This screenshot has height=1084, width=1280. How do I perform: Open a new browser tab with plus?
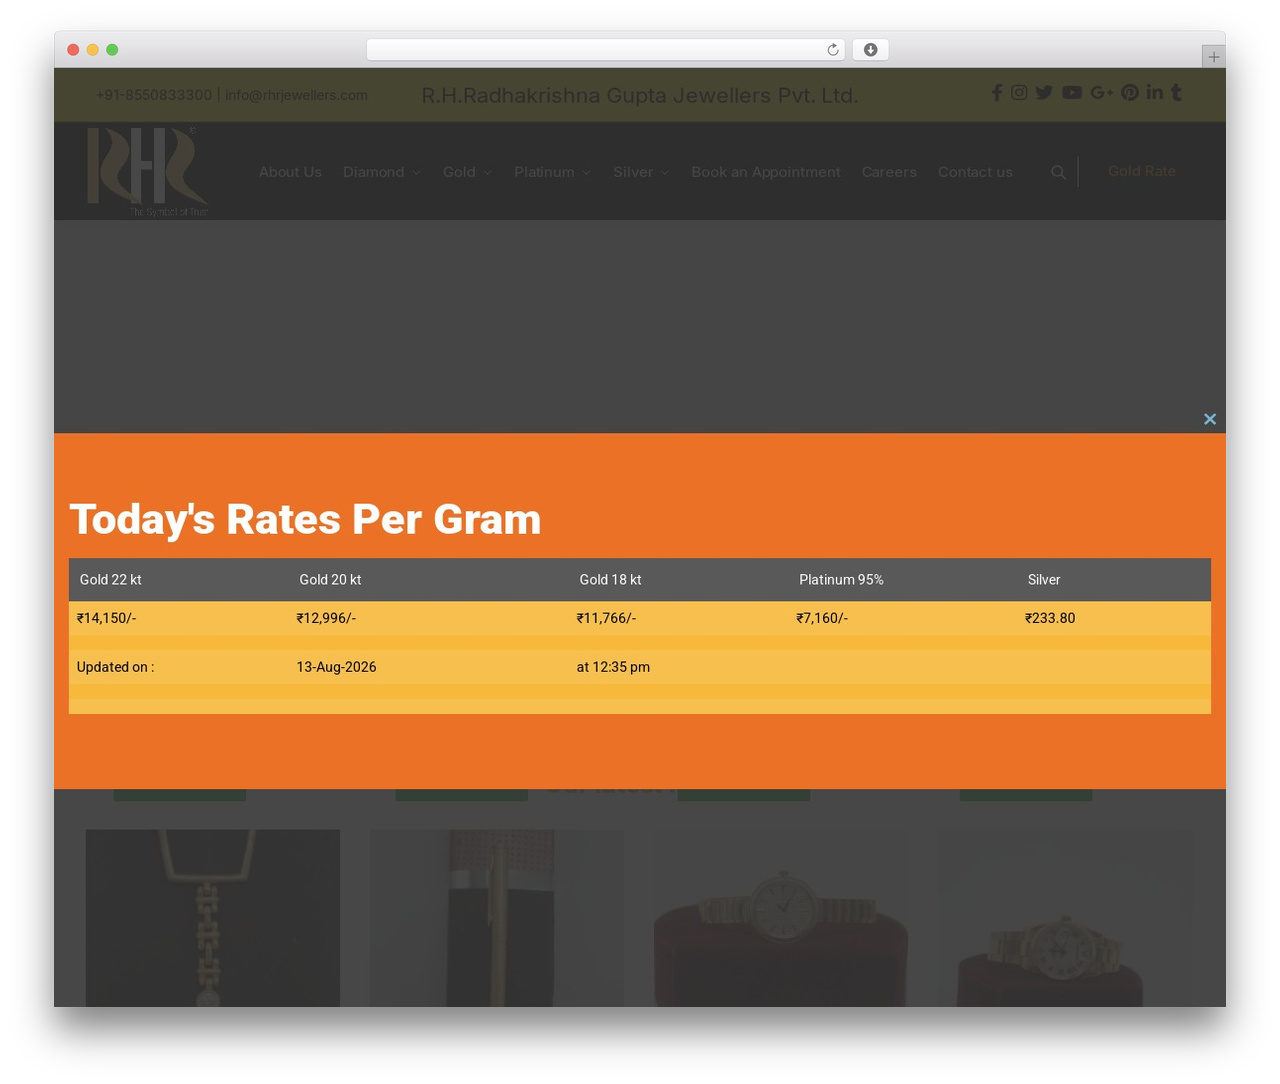1213,57
